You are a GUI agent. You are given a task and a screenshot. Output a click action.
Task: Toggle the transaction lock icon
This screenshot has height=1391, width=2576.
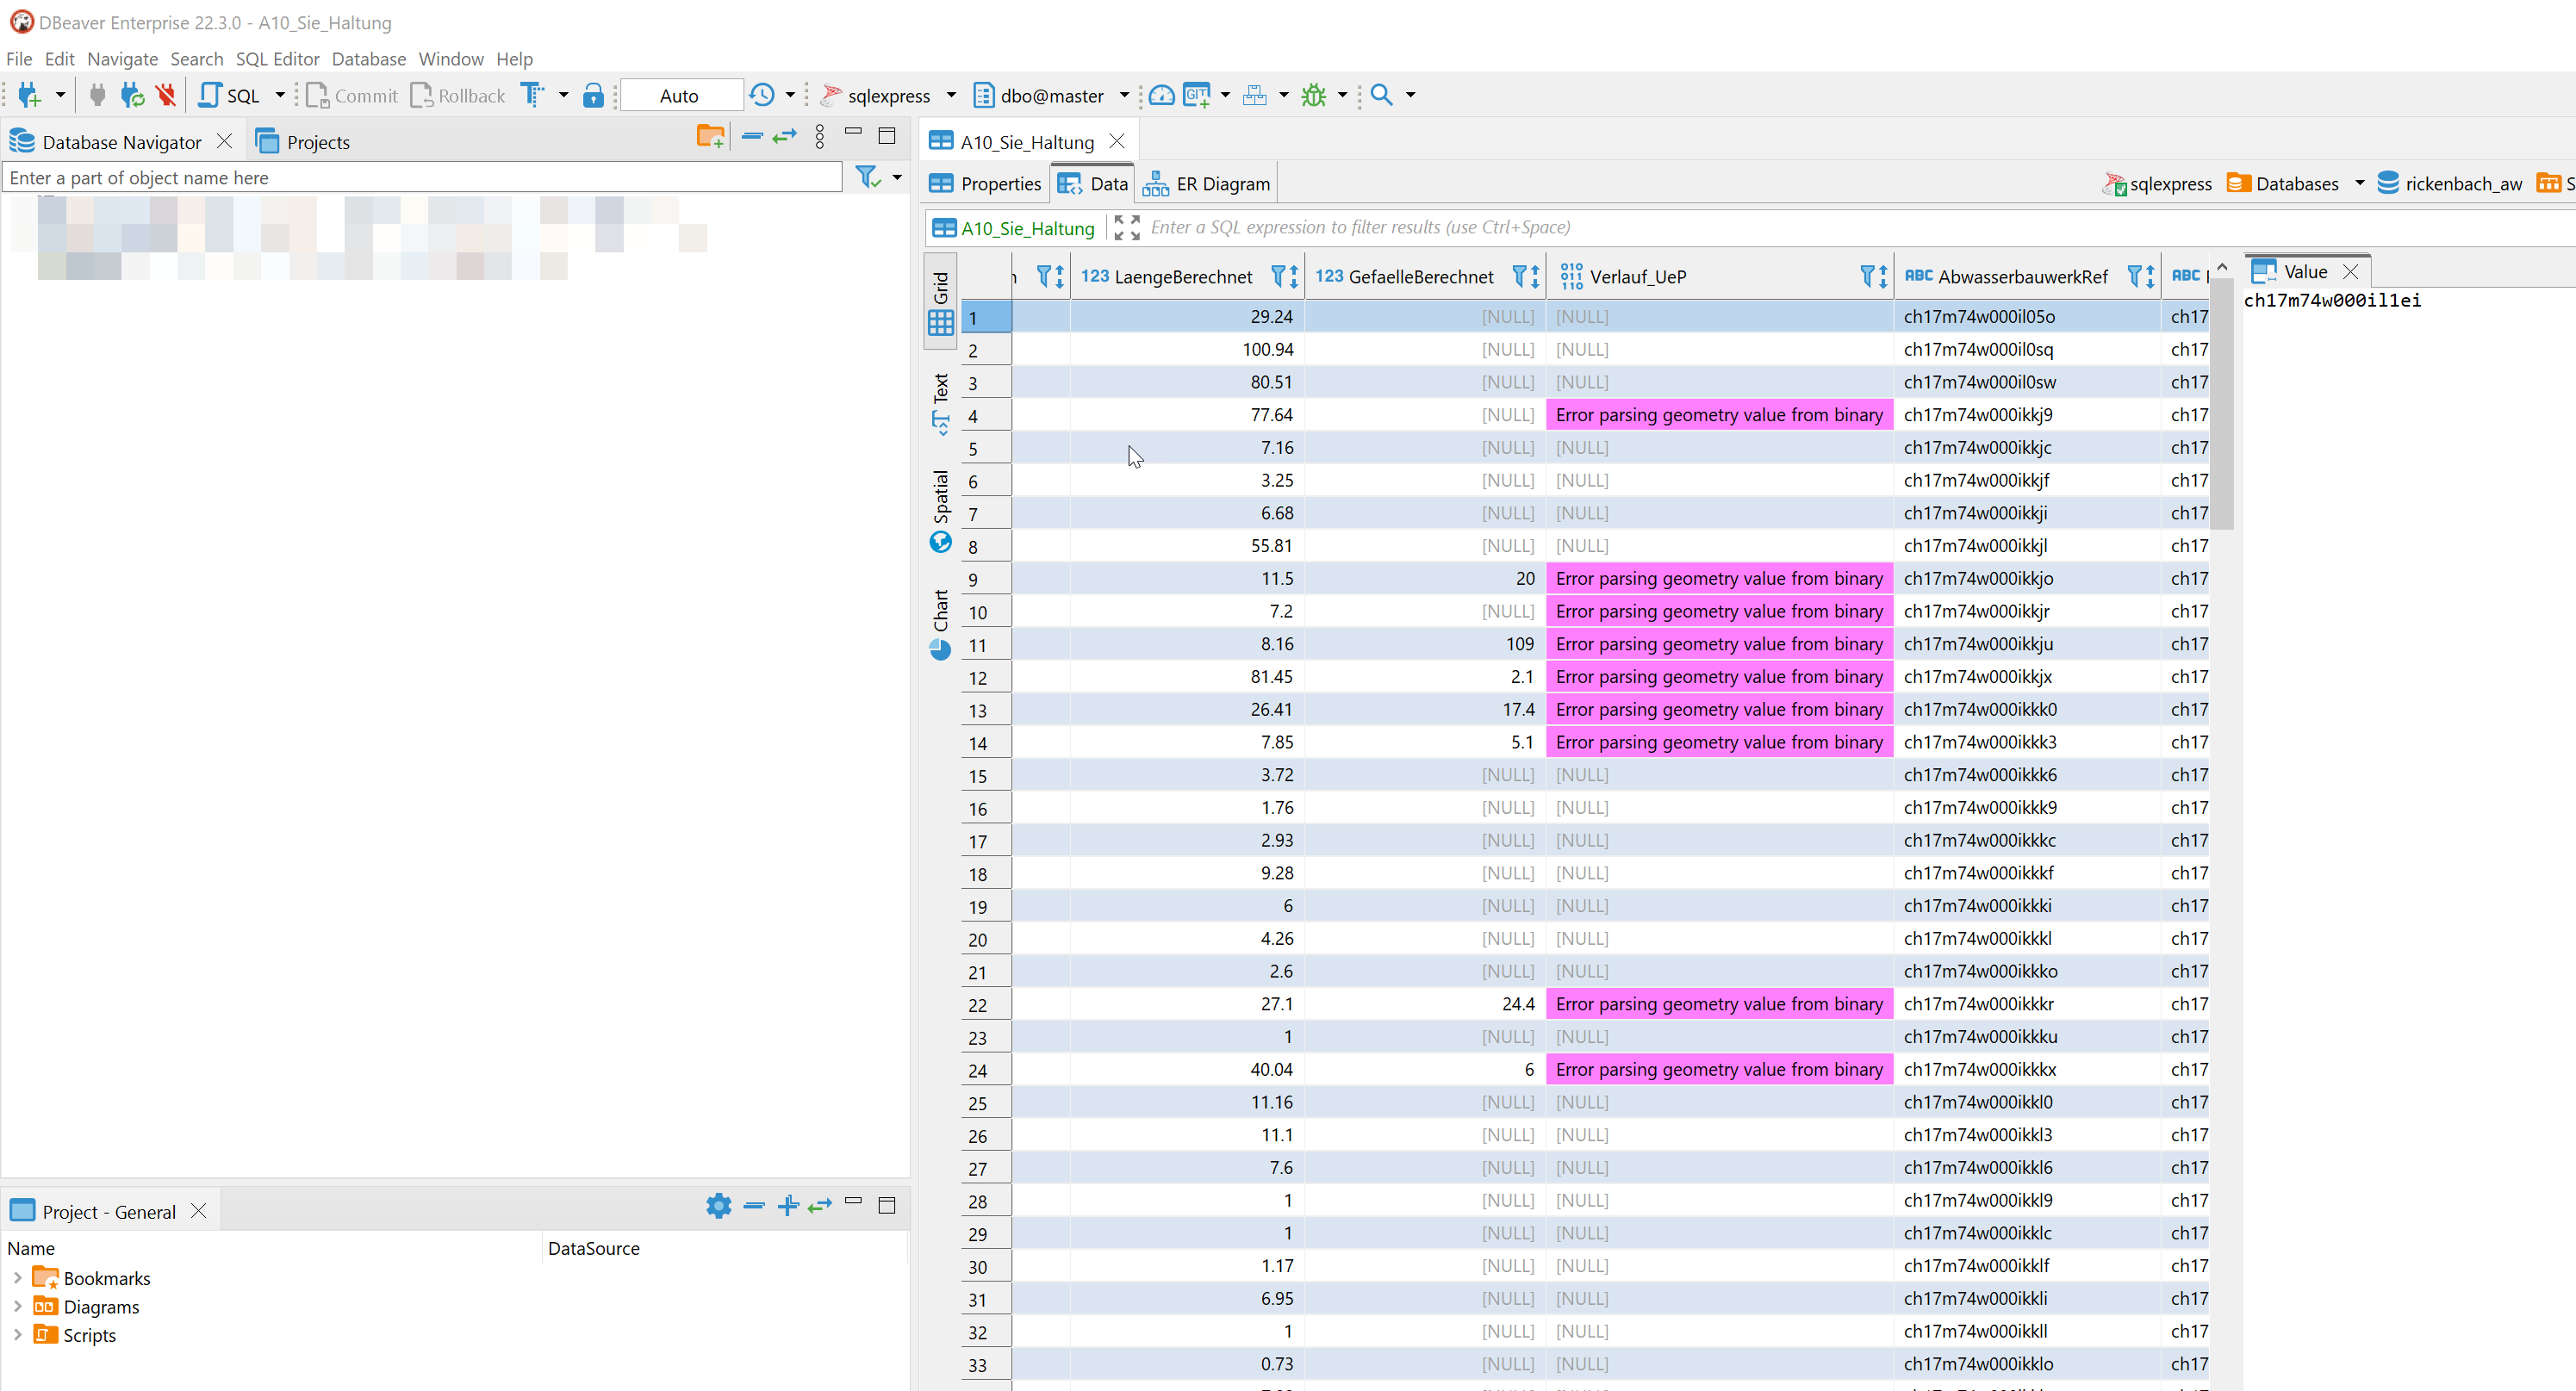593,95
